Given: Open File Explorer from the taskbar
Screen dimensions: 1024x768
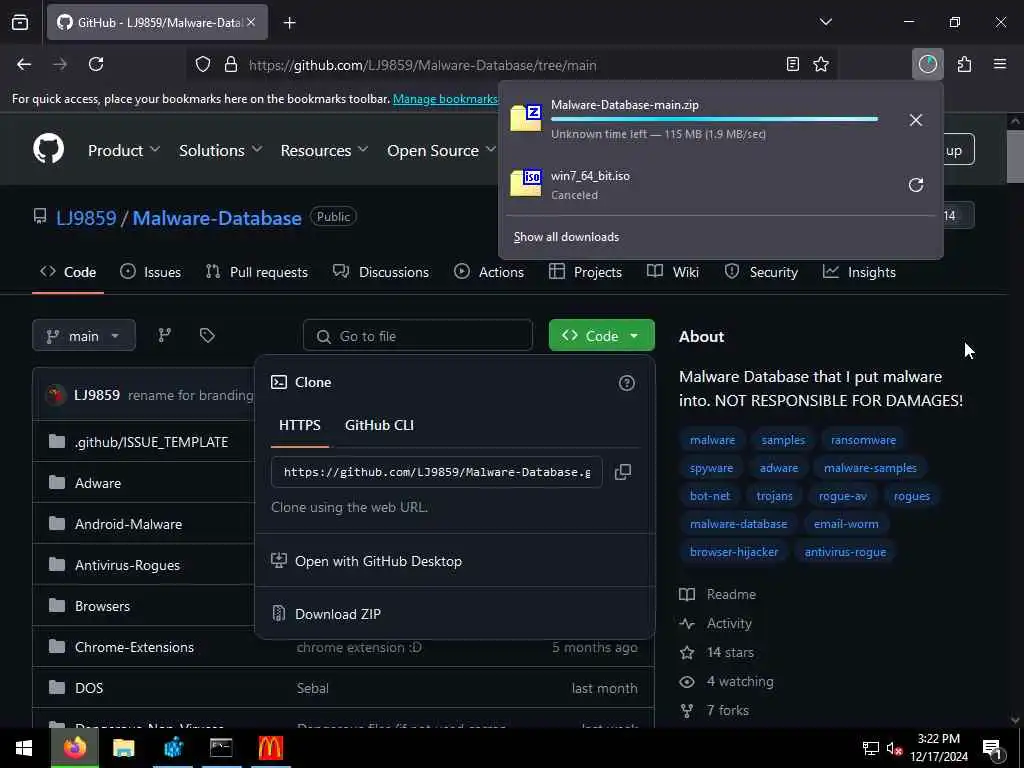Looking at the screenshot, I should coord(123,748).
